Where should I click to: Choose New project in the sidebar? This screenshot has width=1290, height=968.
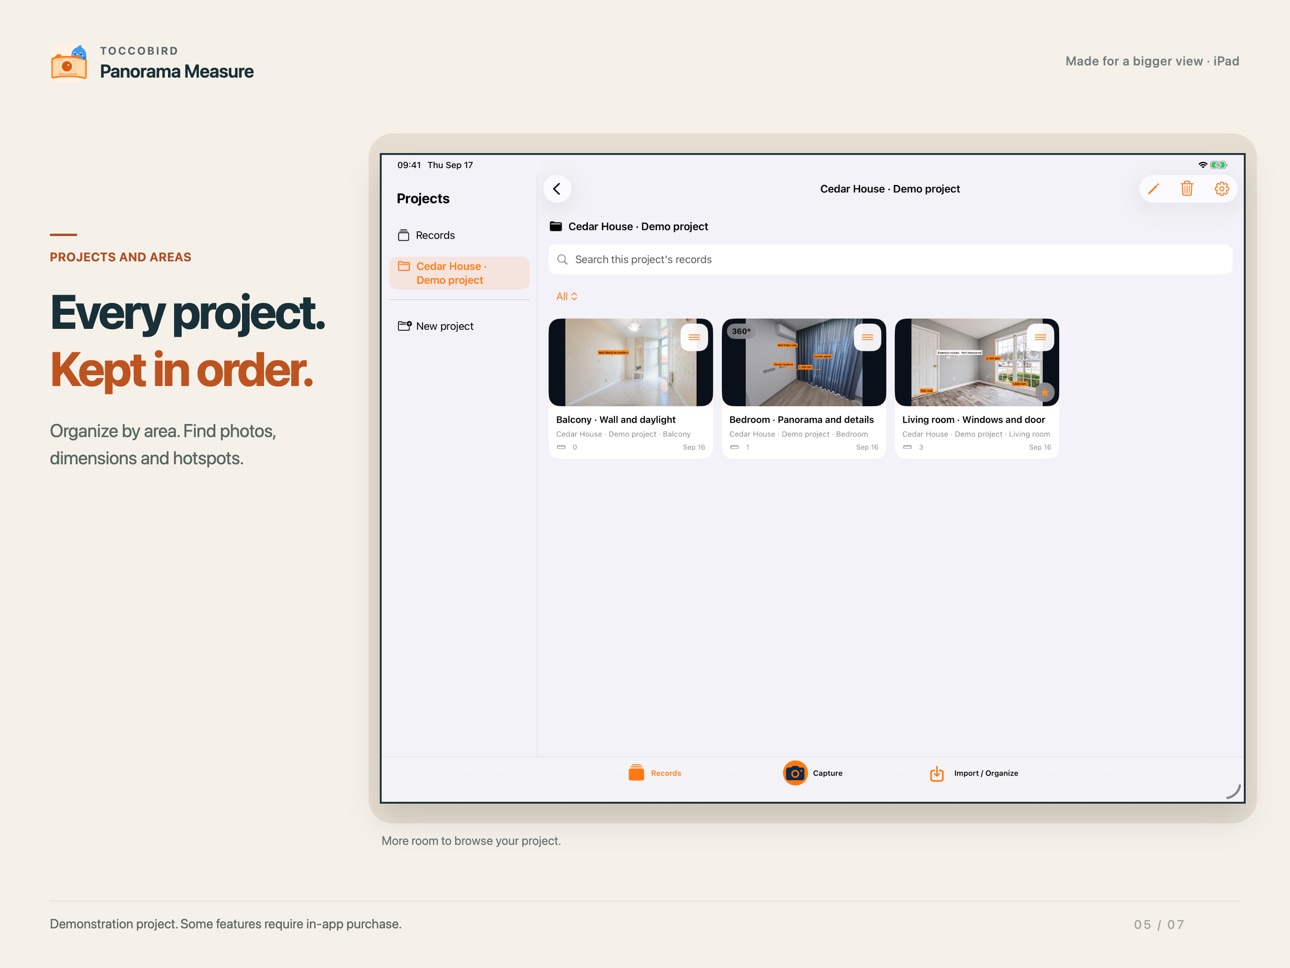459,326
